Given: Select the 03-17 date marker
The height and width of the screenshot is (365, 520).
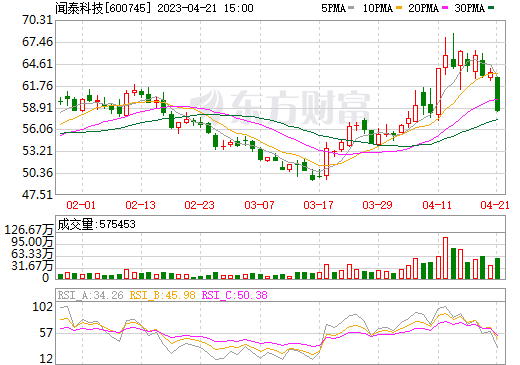Looking at the screenshot, I should 318,205.
